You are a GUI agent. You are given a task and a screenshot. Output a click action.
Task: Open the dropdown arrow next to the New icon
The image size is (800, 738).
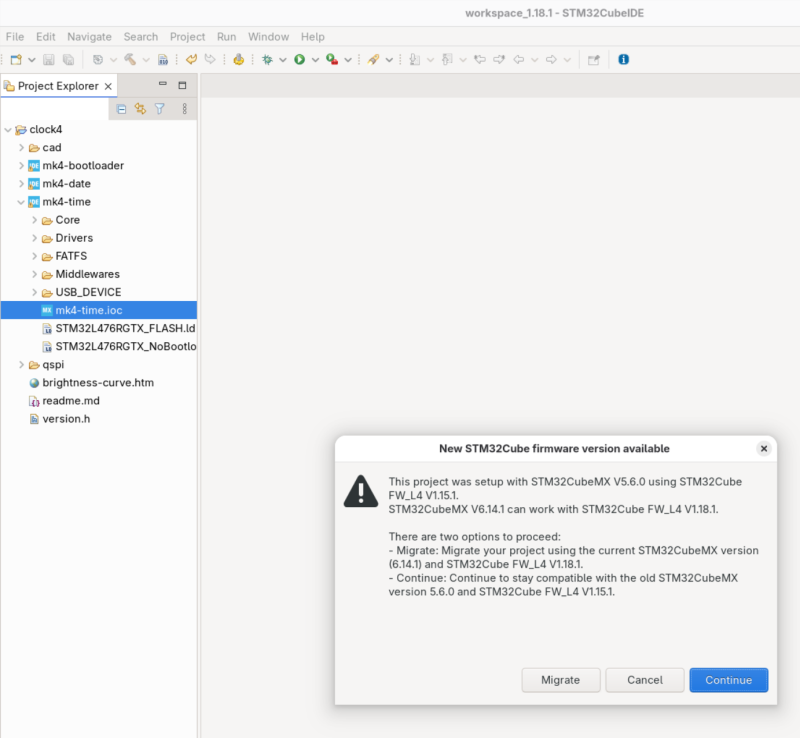click(x=32, y=60)
